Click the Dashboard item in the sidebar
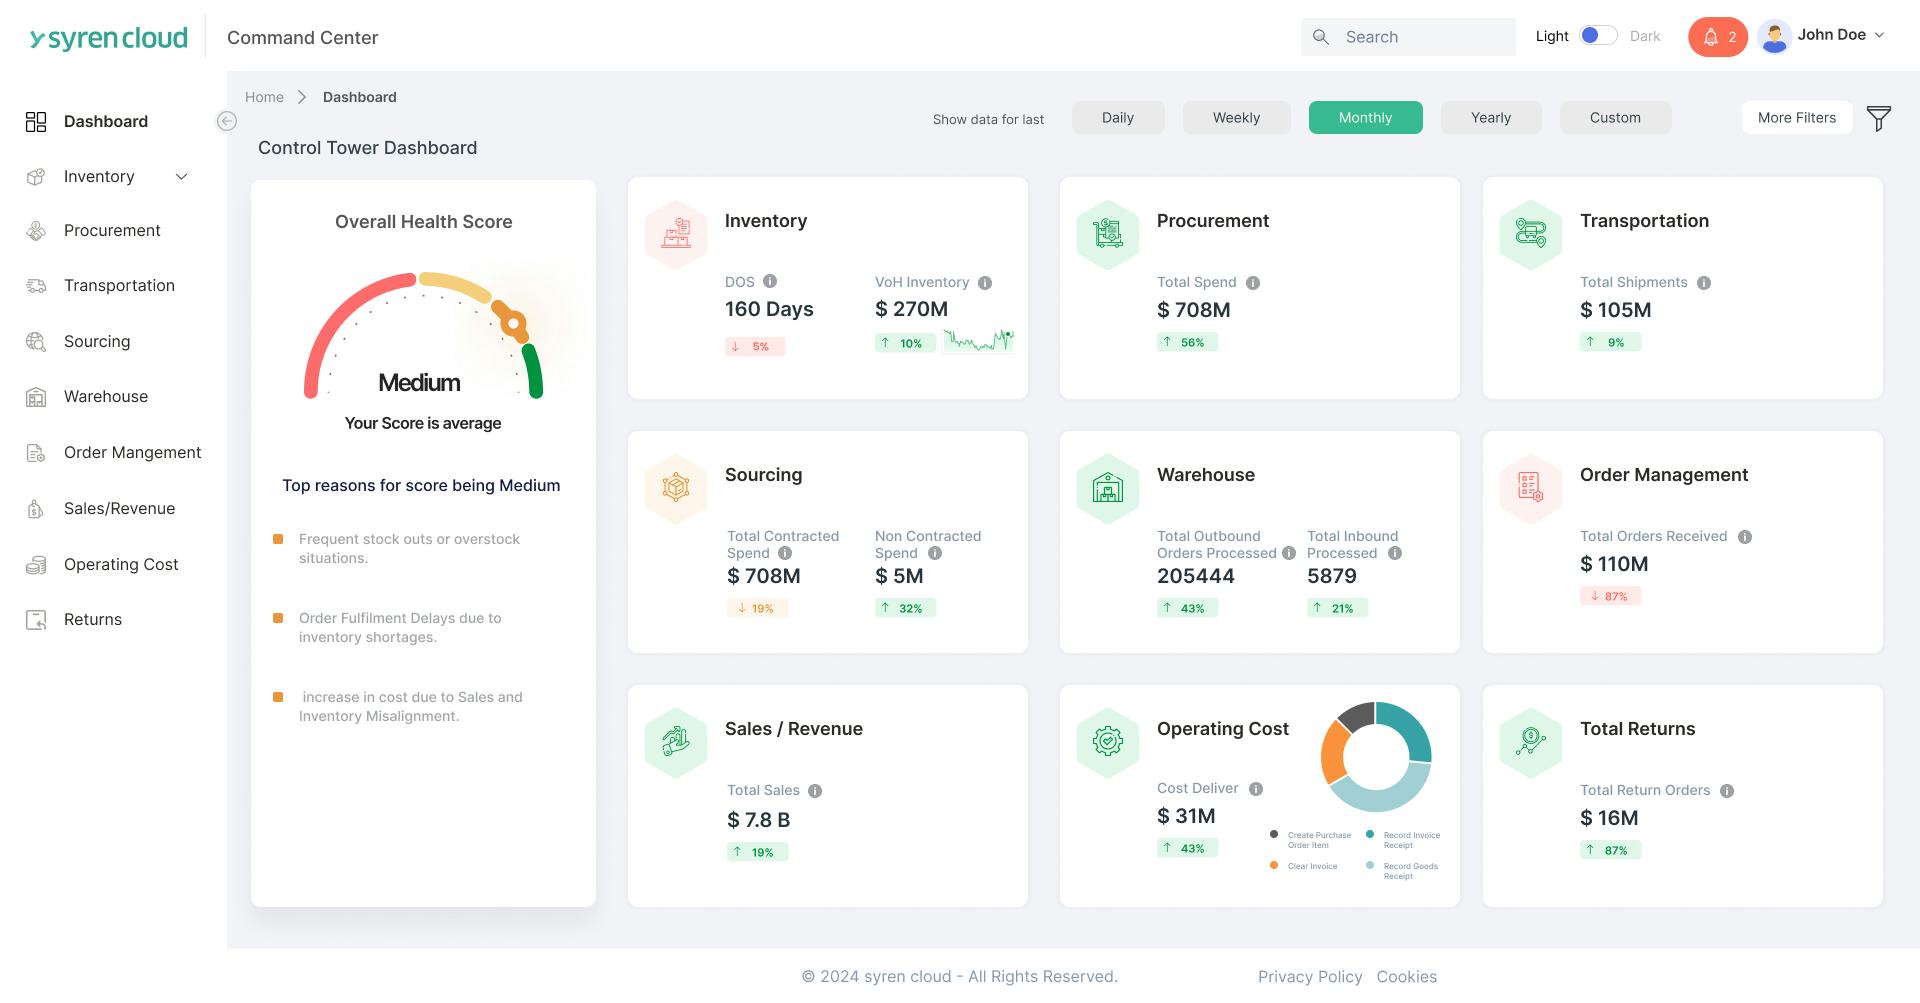Screen dimensions: 1920x1003 pos(105,121)
